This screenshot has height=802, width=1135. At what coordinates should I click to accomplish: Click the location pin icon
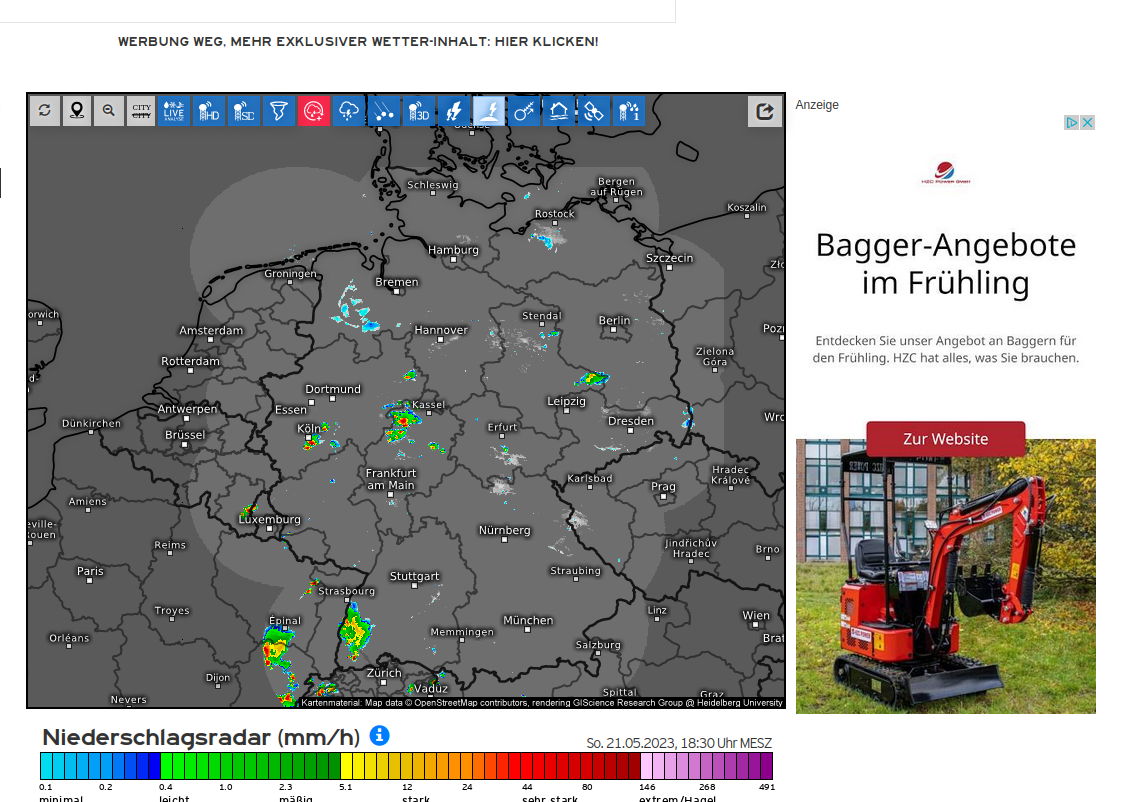click(x=76, y=111)
